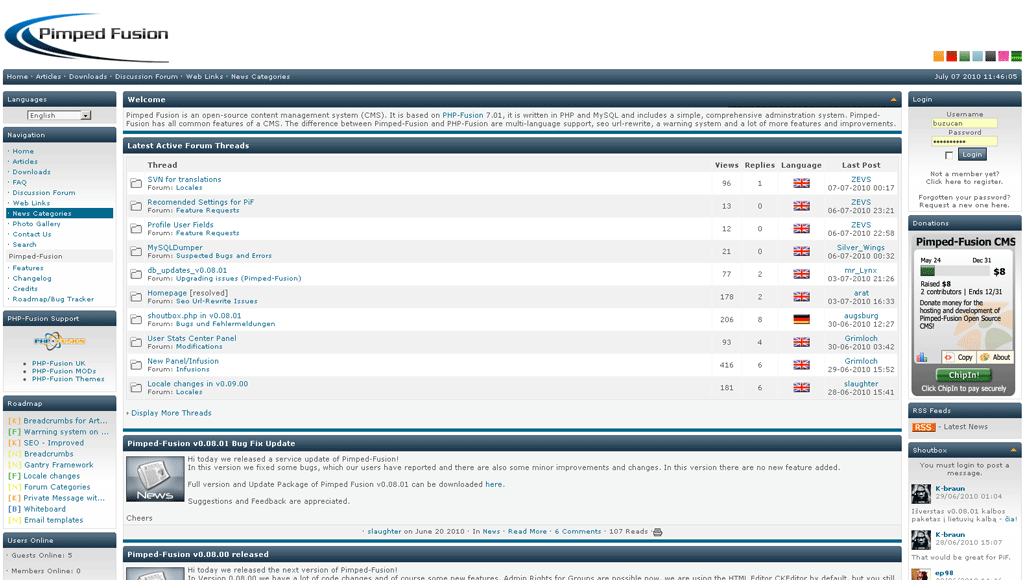1024x580 pixels.
Task: Collapse the Welcome panel with its arrow
Action: 893,100
